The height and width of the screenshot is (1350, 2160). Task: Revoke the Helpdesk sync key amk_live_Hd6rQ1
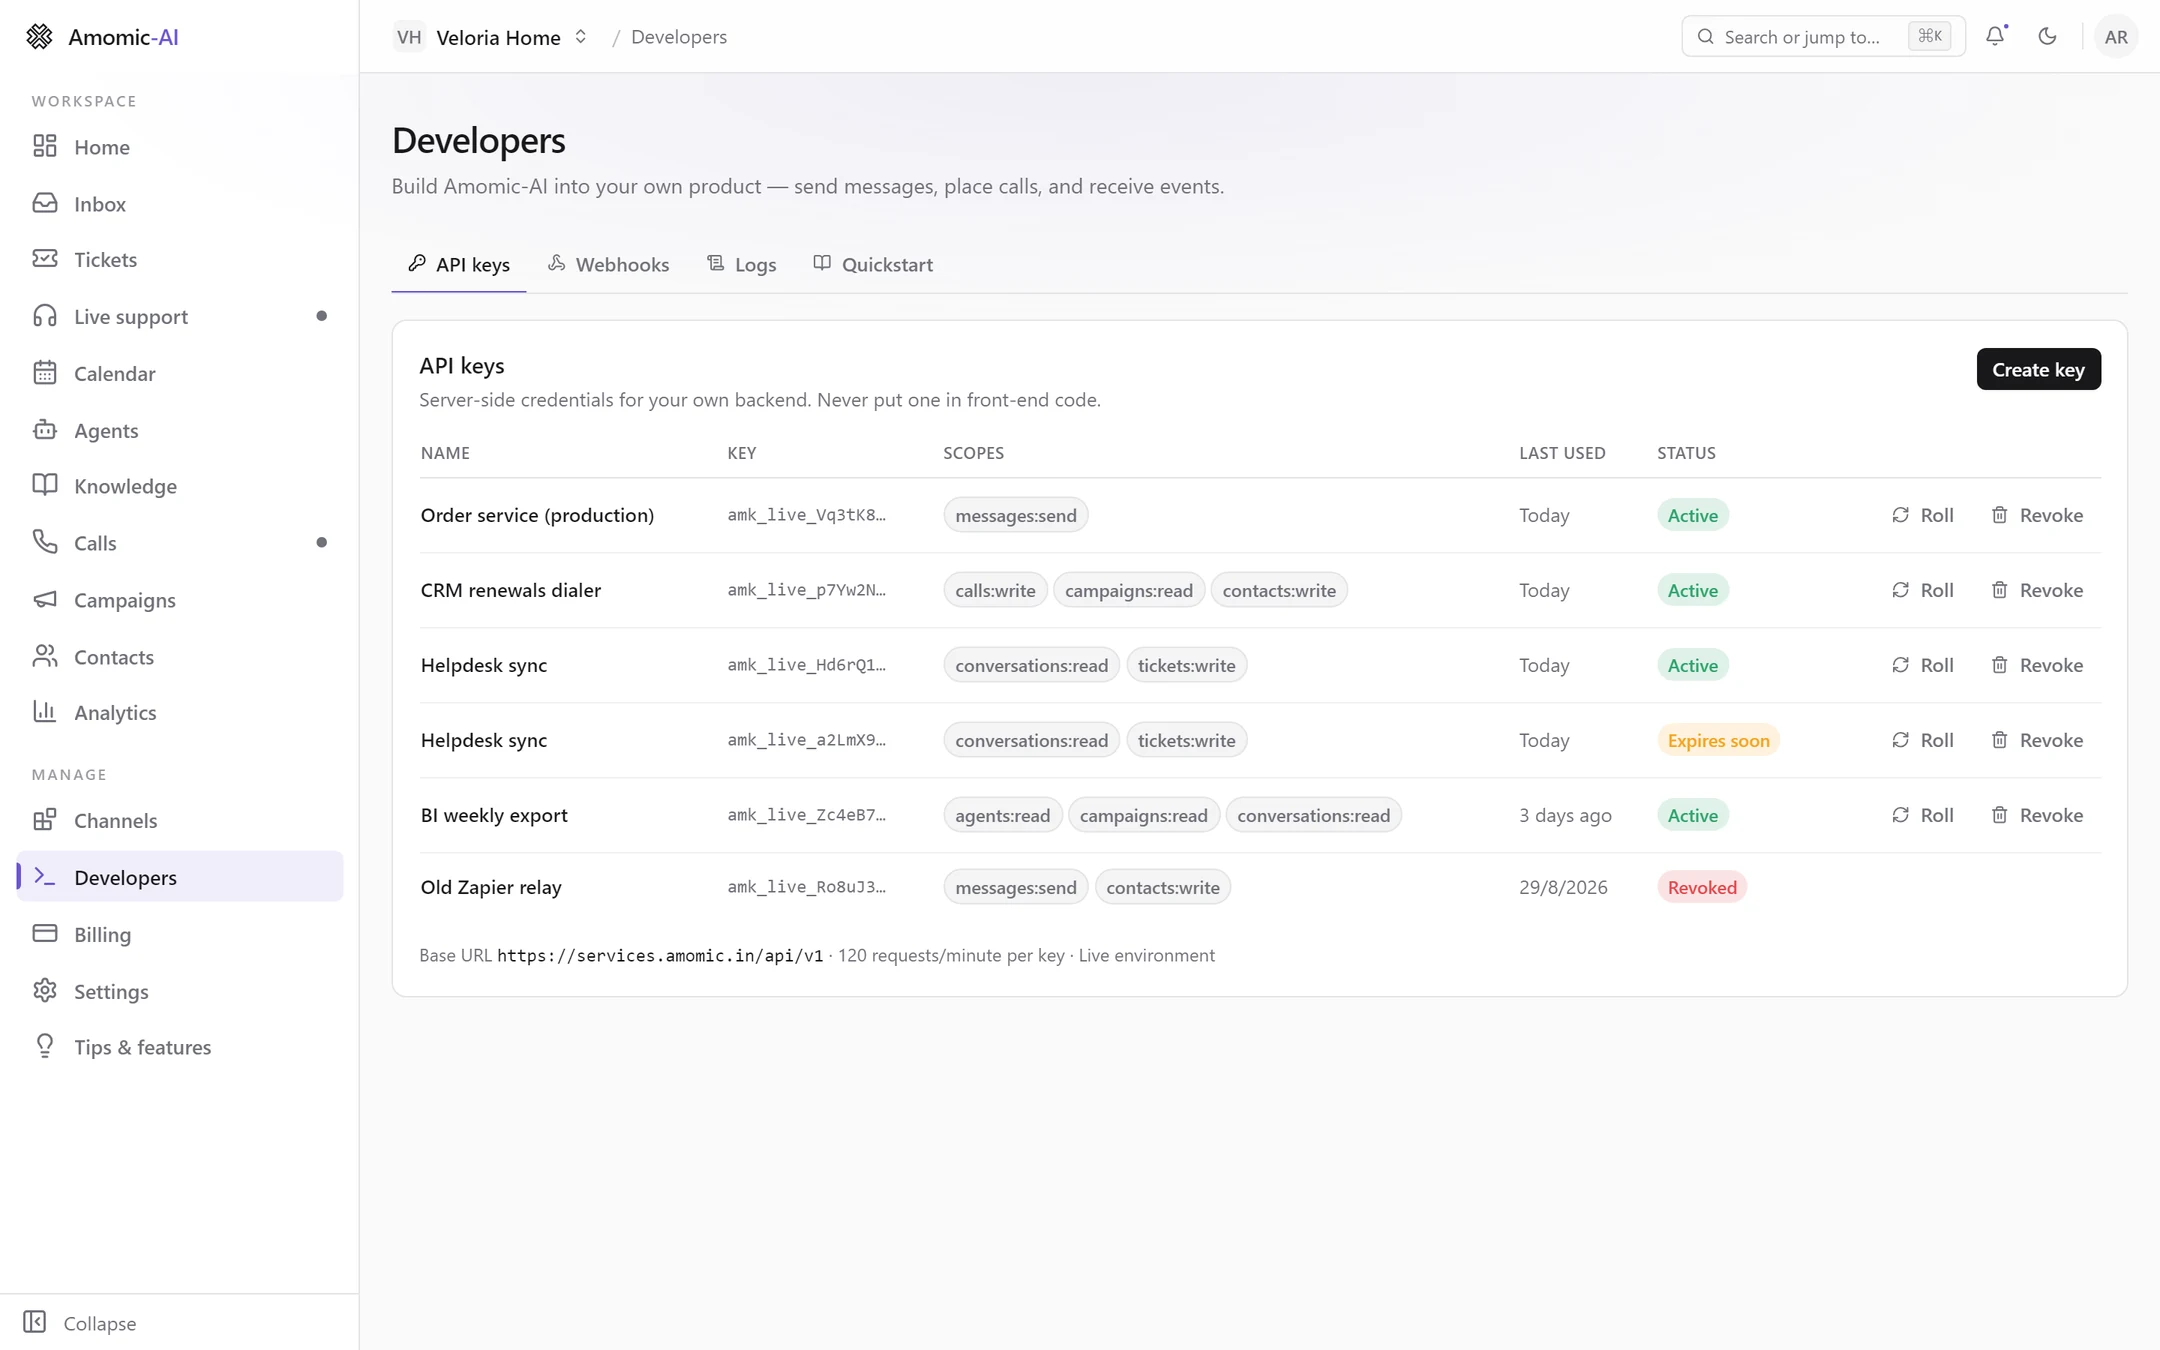point(2037,666)
